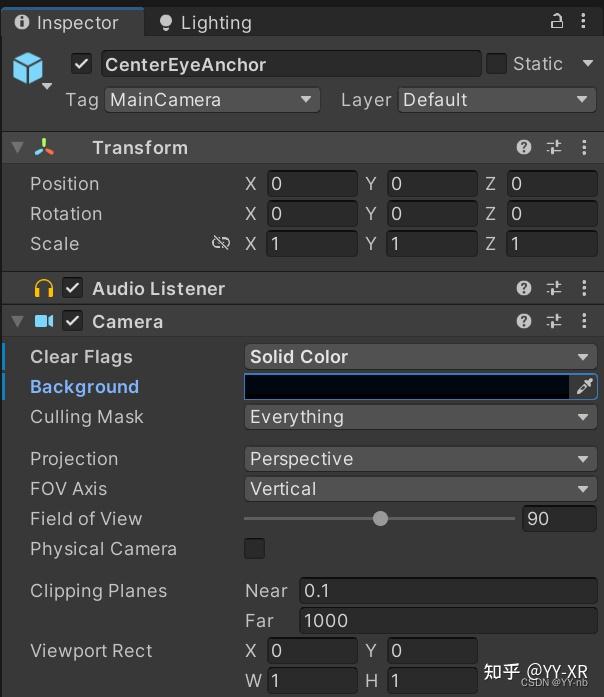Collapse the Transform component foldout arrow

click(17, 148)
